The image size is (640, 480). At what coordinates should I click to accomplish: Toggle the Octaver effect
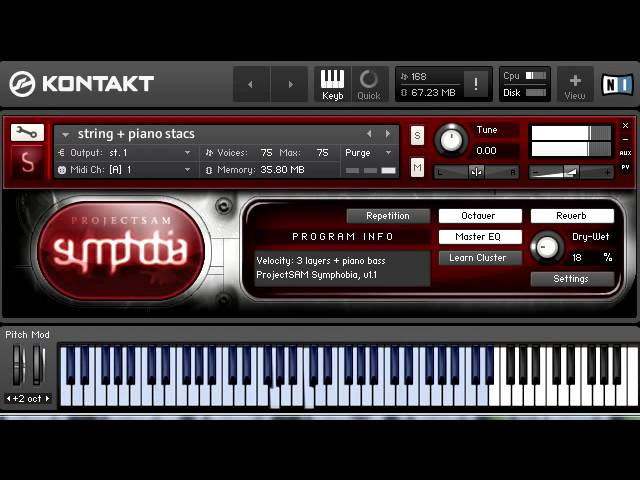tap(480, 216)
